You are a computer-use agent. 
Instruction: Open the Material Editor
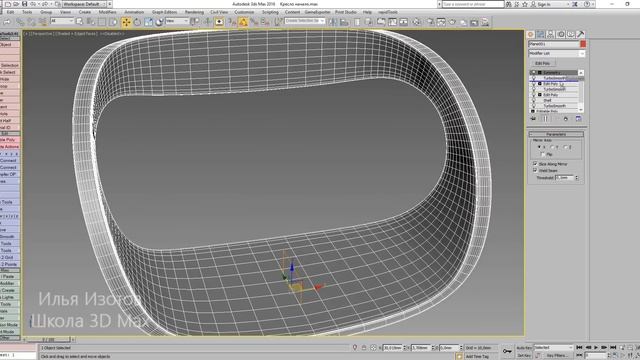pos(416,22)
